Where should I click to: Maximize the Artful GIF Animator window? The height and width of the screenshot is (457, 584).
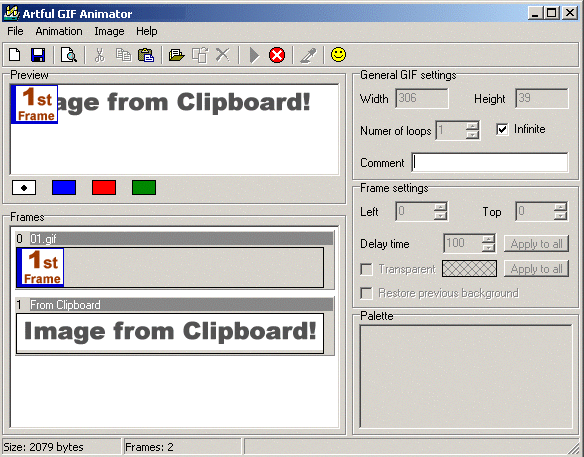coord(551,13)
